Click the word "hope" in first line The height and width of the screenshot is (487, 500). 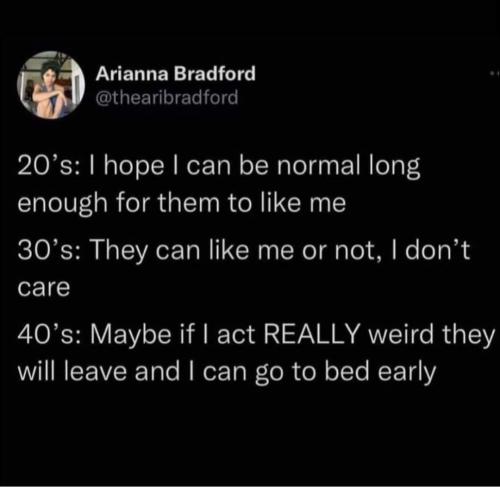(x=133, y=167)
